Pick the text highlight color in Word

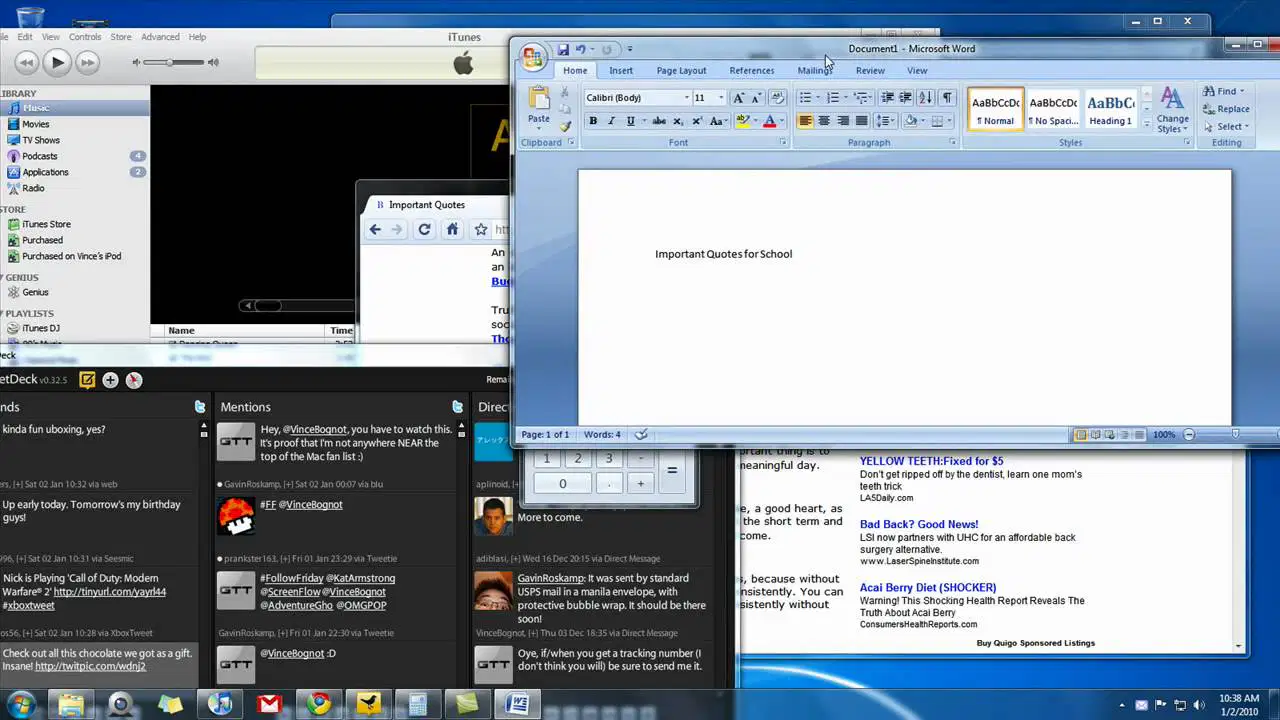[742, 121]
